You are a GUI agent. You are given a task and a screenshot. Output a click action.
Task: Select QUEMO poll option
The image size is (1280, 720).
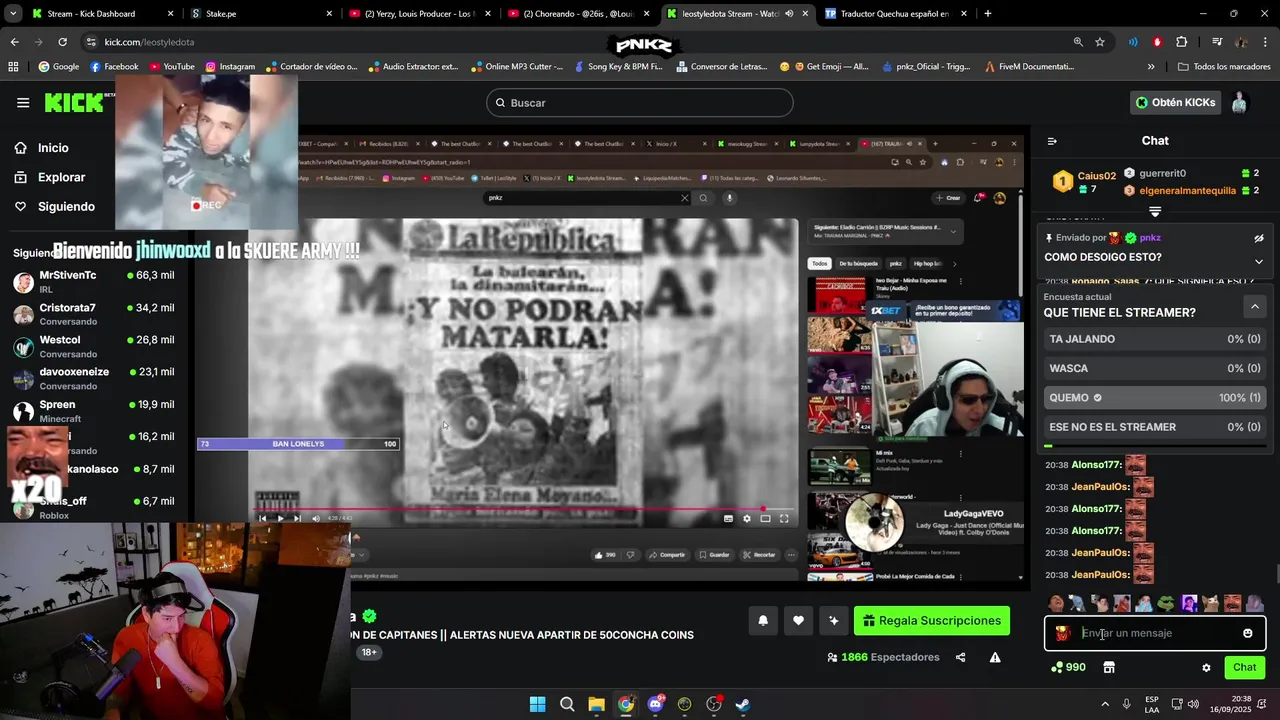(x=1155, y=397)
